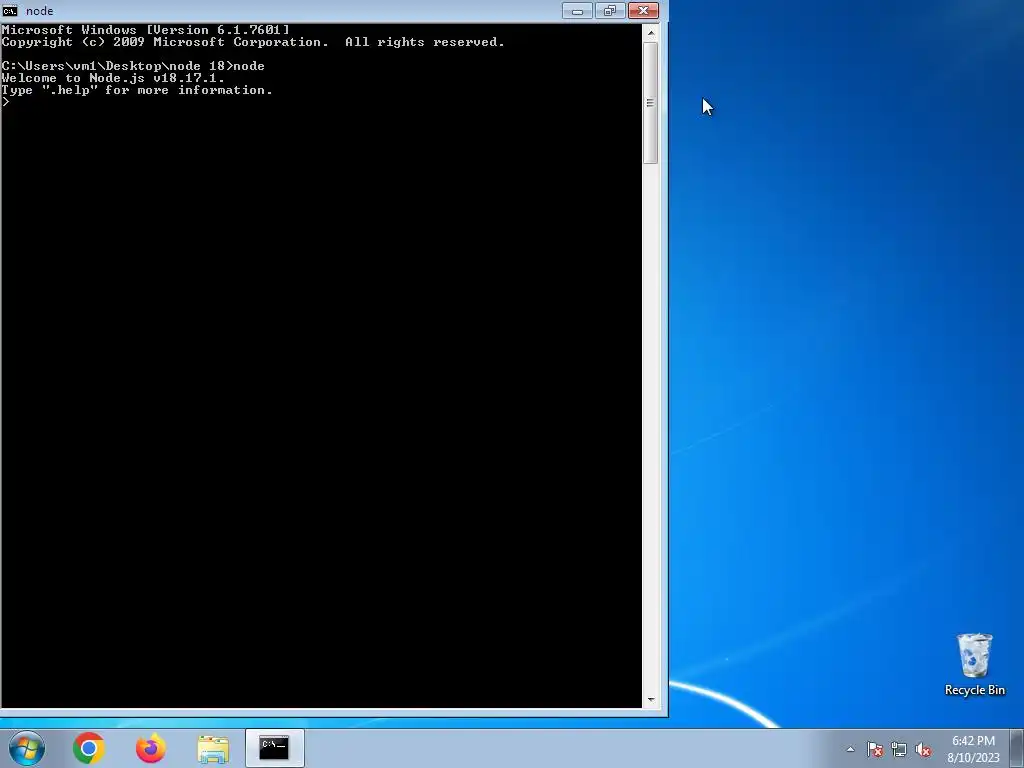Screen dimensions: 1024x768
Task: Click the "C:\Users\vm1\Desktop\node 18>node" line
Action: (x=133, y=66)
